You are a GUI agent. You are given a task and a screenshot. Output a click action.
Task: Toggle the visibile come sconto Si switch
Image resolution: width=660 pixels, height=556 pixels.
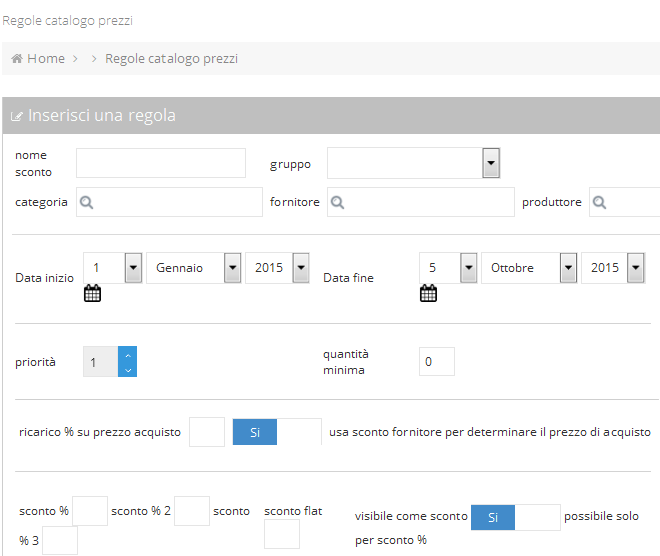click(x=516, y=517)
